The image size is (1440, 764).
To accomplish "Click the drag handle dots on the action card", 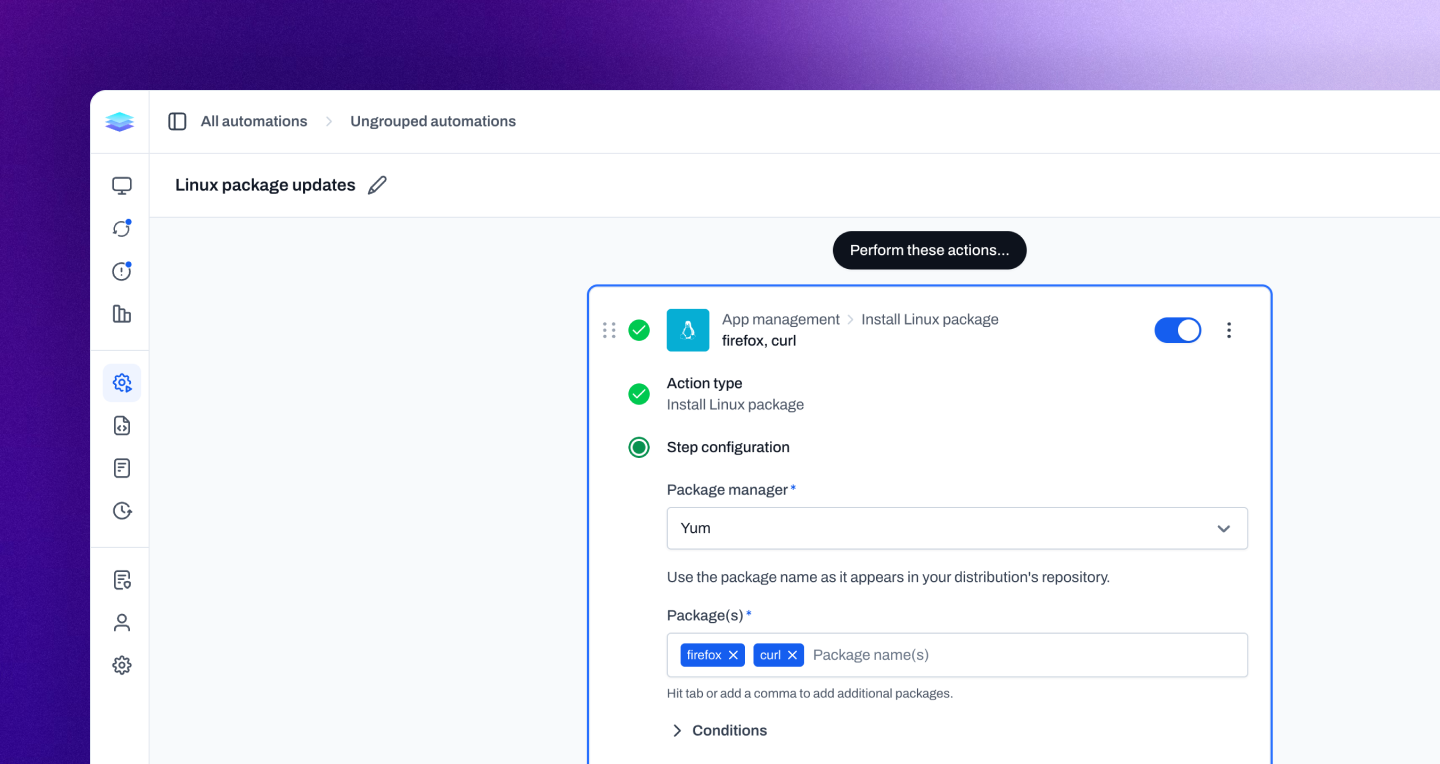I will pyautogui.click(x=609, y=330).
